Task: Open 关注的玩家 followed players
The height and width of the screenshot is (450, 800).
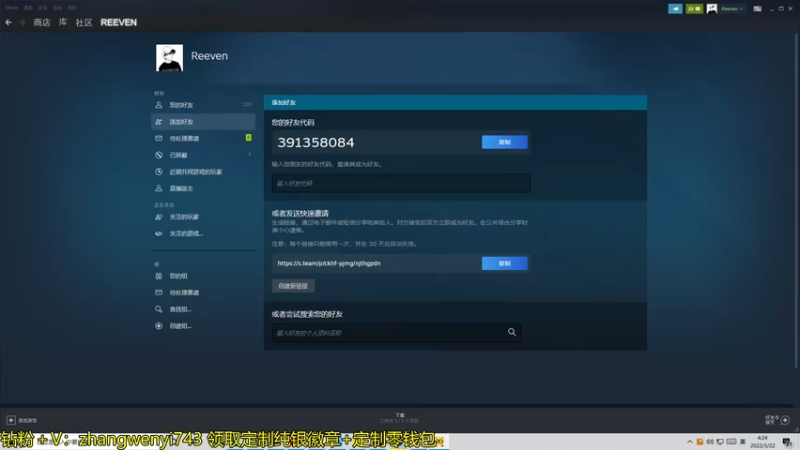Action: 203,217
